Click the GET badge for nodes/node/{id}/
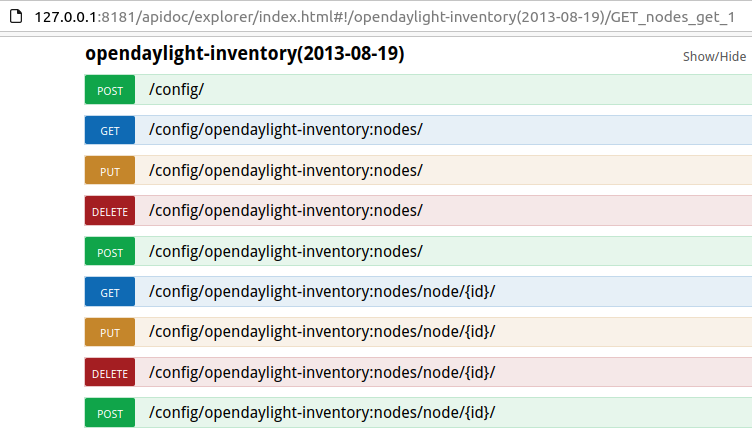The image size is (752, 431). pos(110,292)
